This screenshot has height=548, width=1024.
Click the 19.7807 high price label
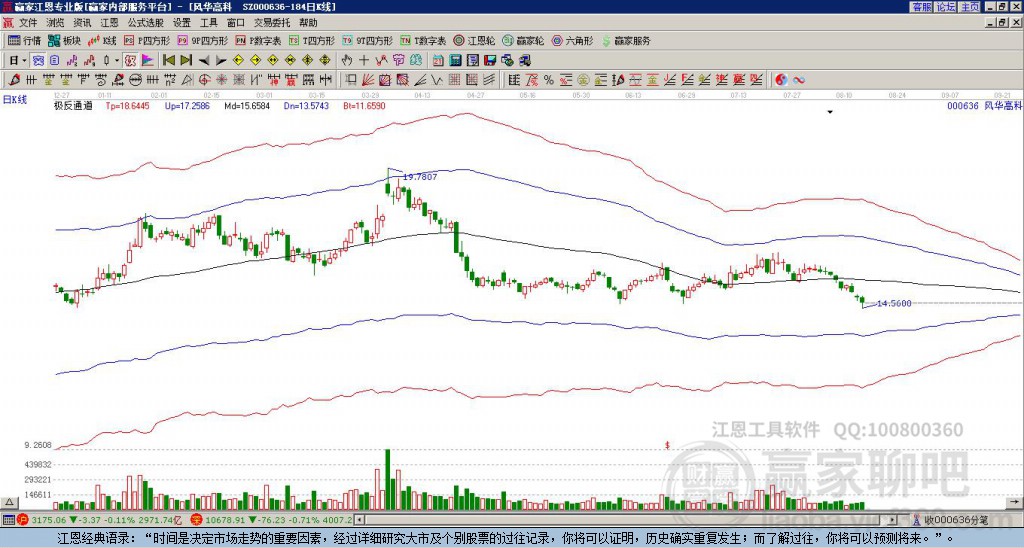[x=420, y=177]
